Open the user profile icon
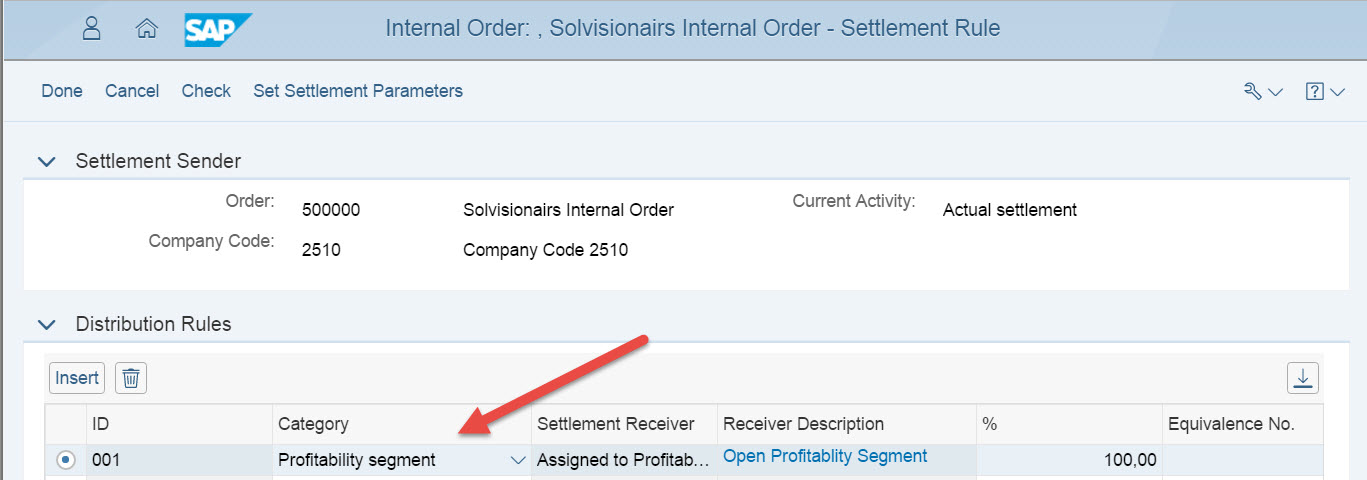 coord(92,28)
